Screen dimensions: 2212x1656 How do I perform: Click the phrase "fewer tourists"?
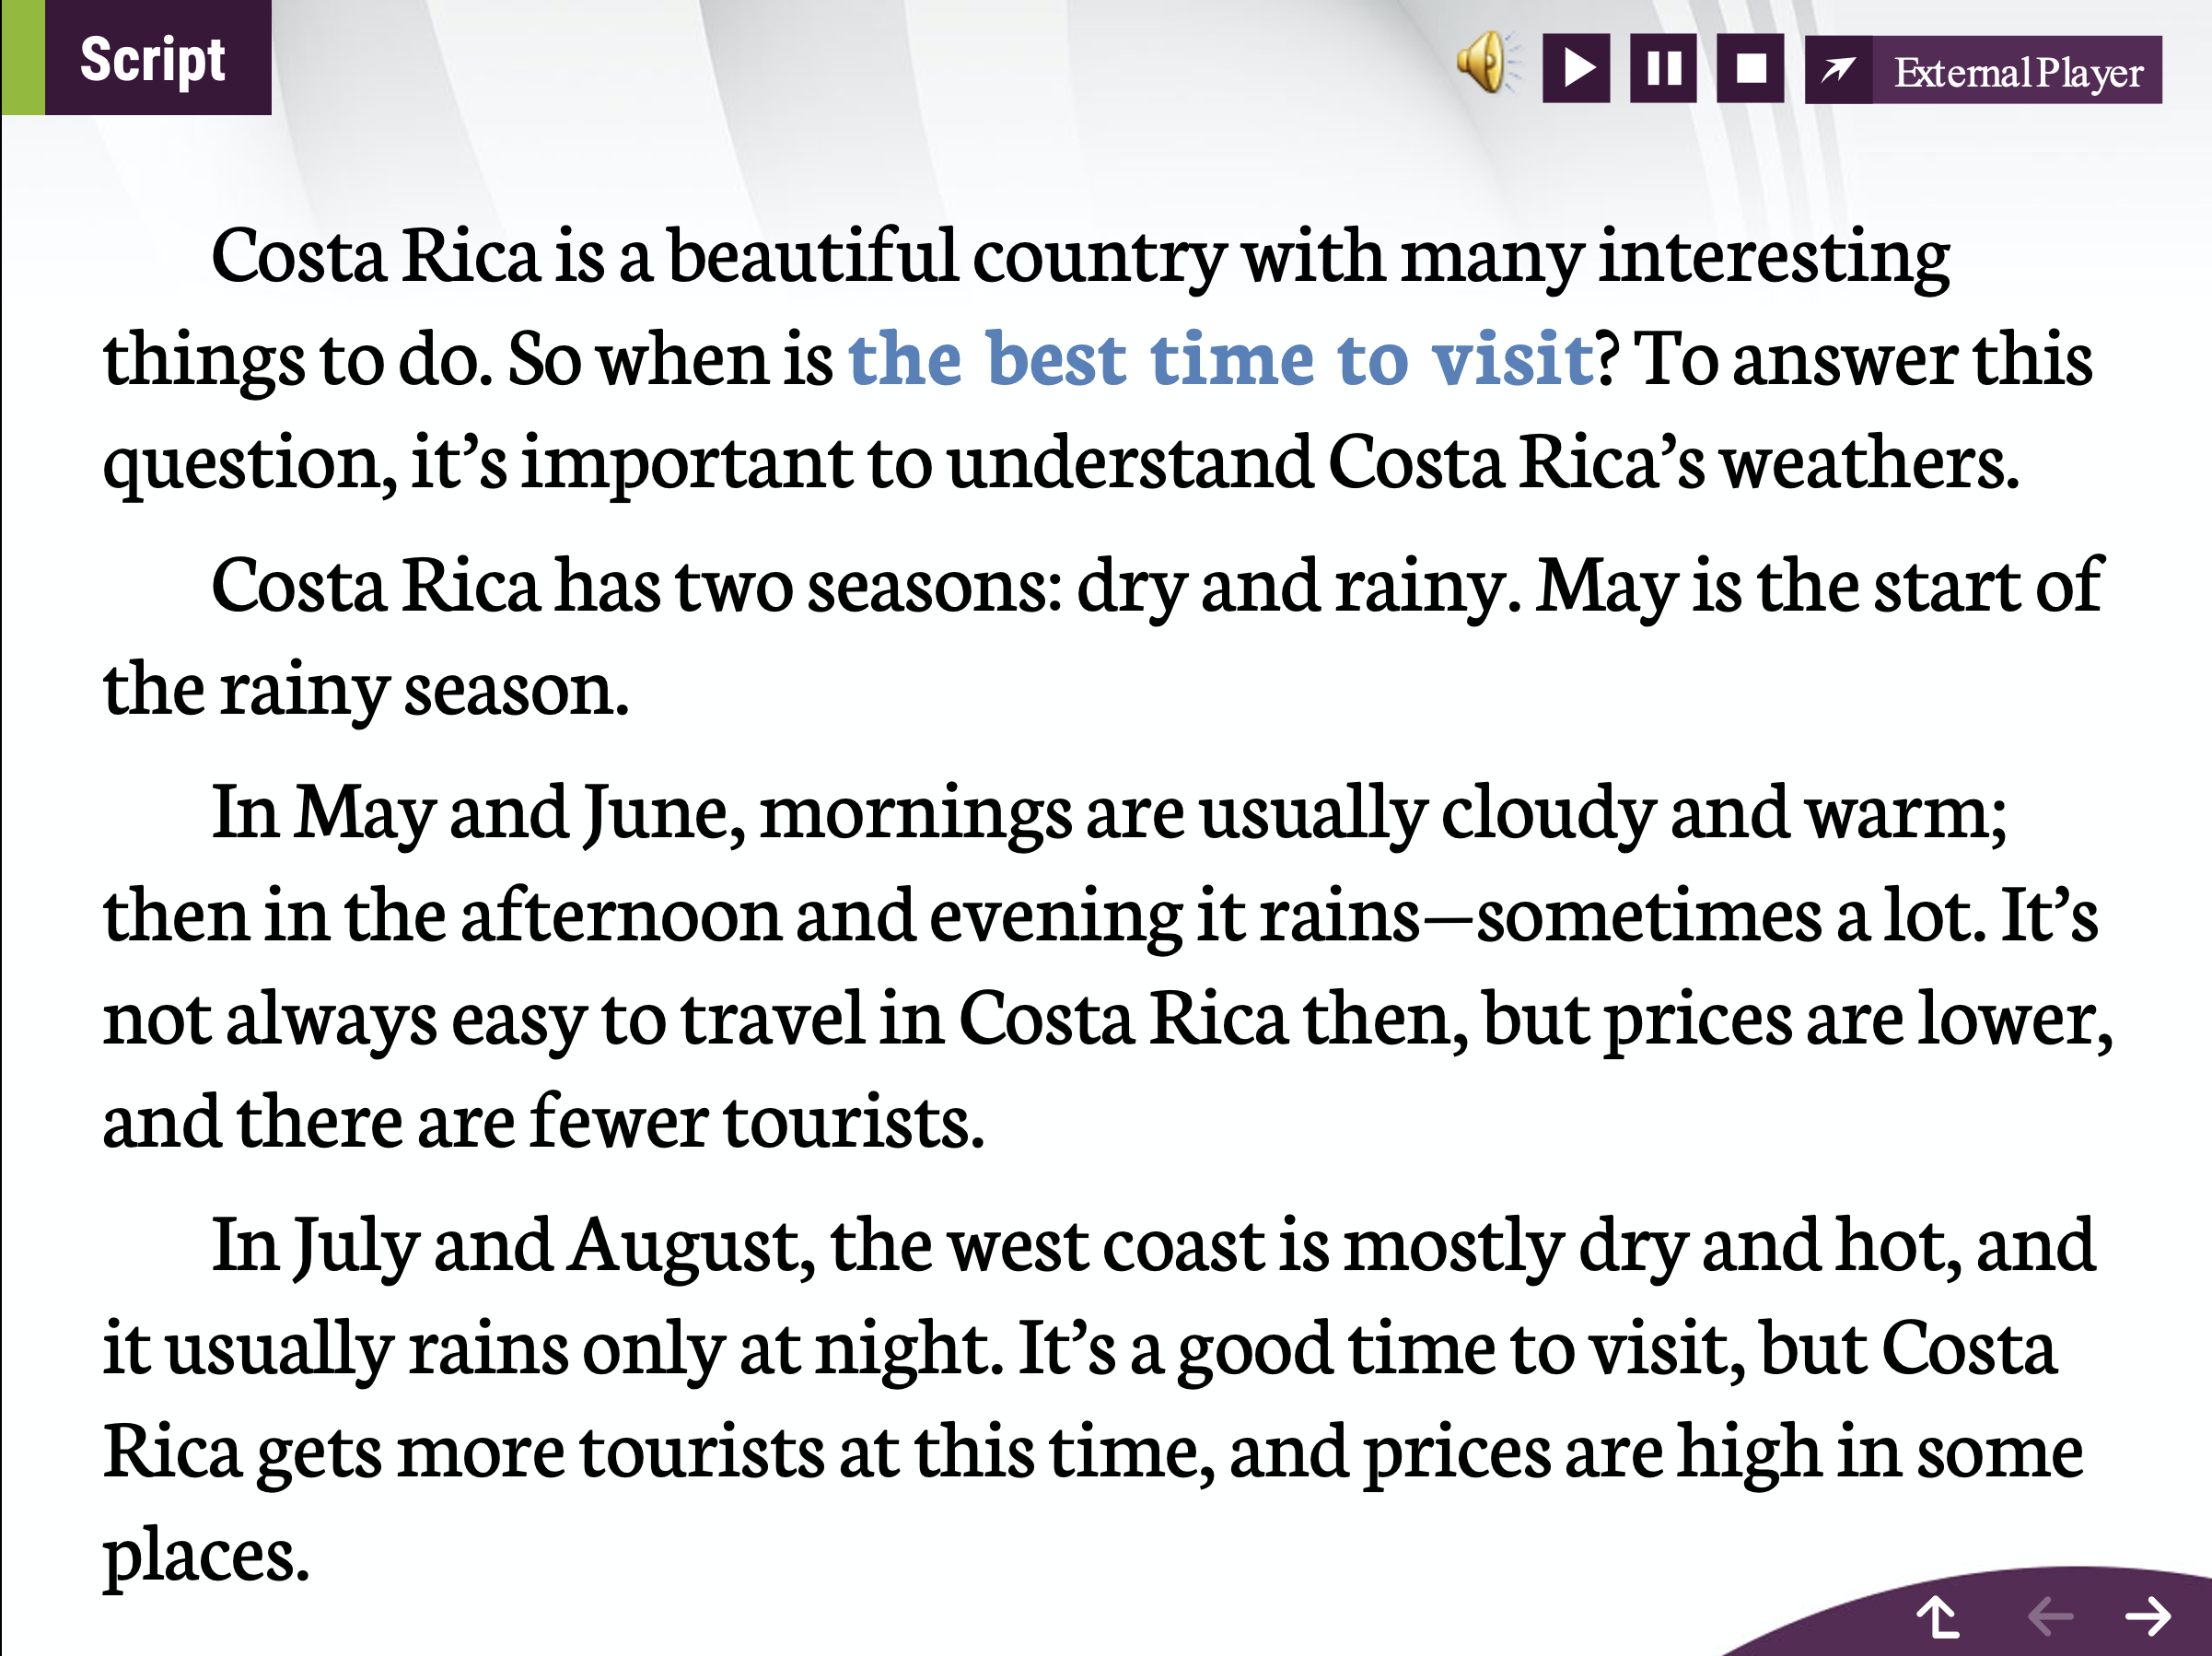(757, 1122)
